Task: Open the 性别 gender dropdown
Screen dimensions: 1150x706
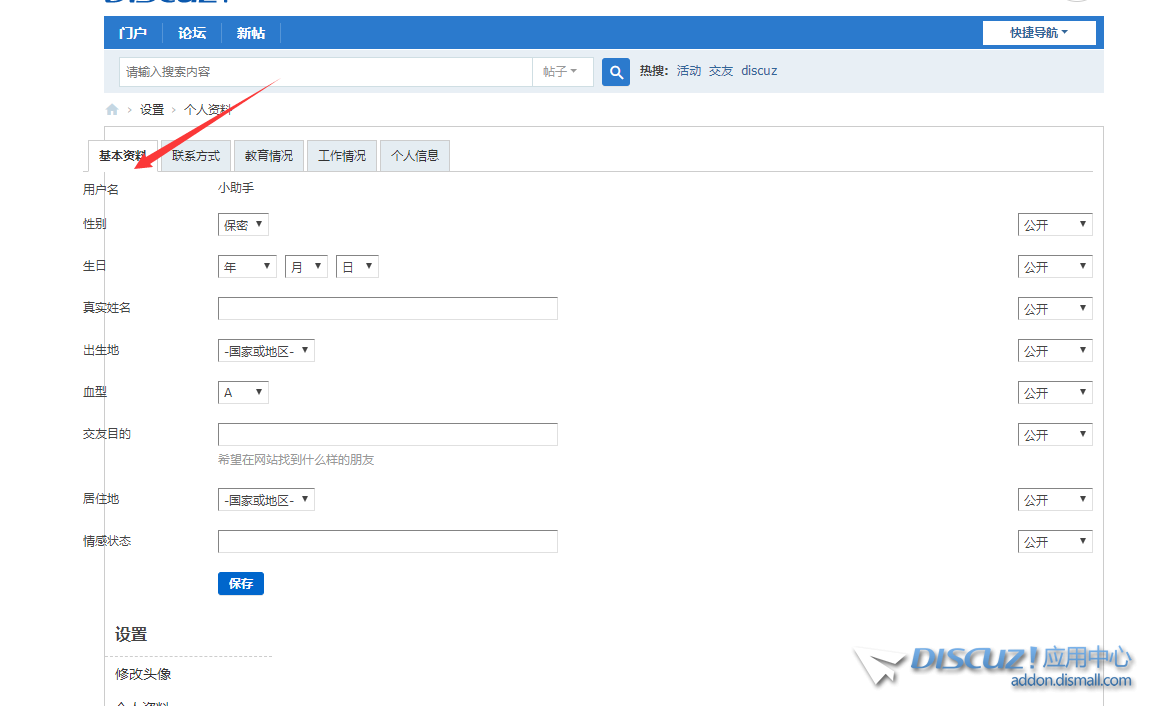Action: click(243, 225)
